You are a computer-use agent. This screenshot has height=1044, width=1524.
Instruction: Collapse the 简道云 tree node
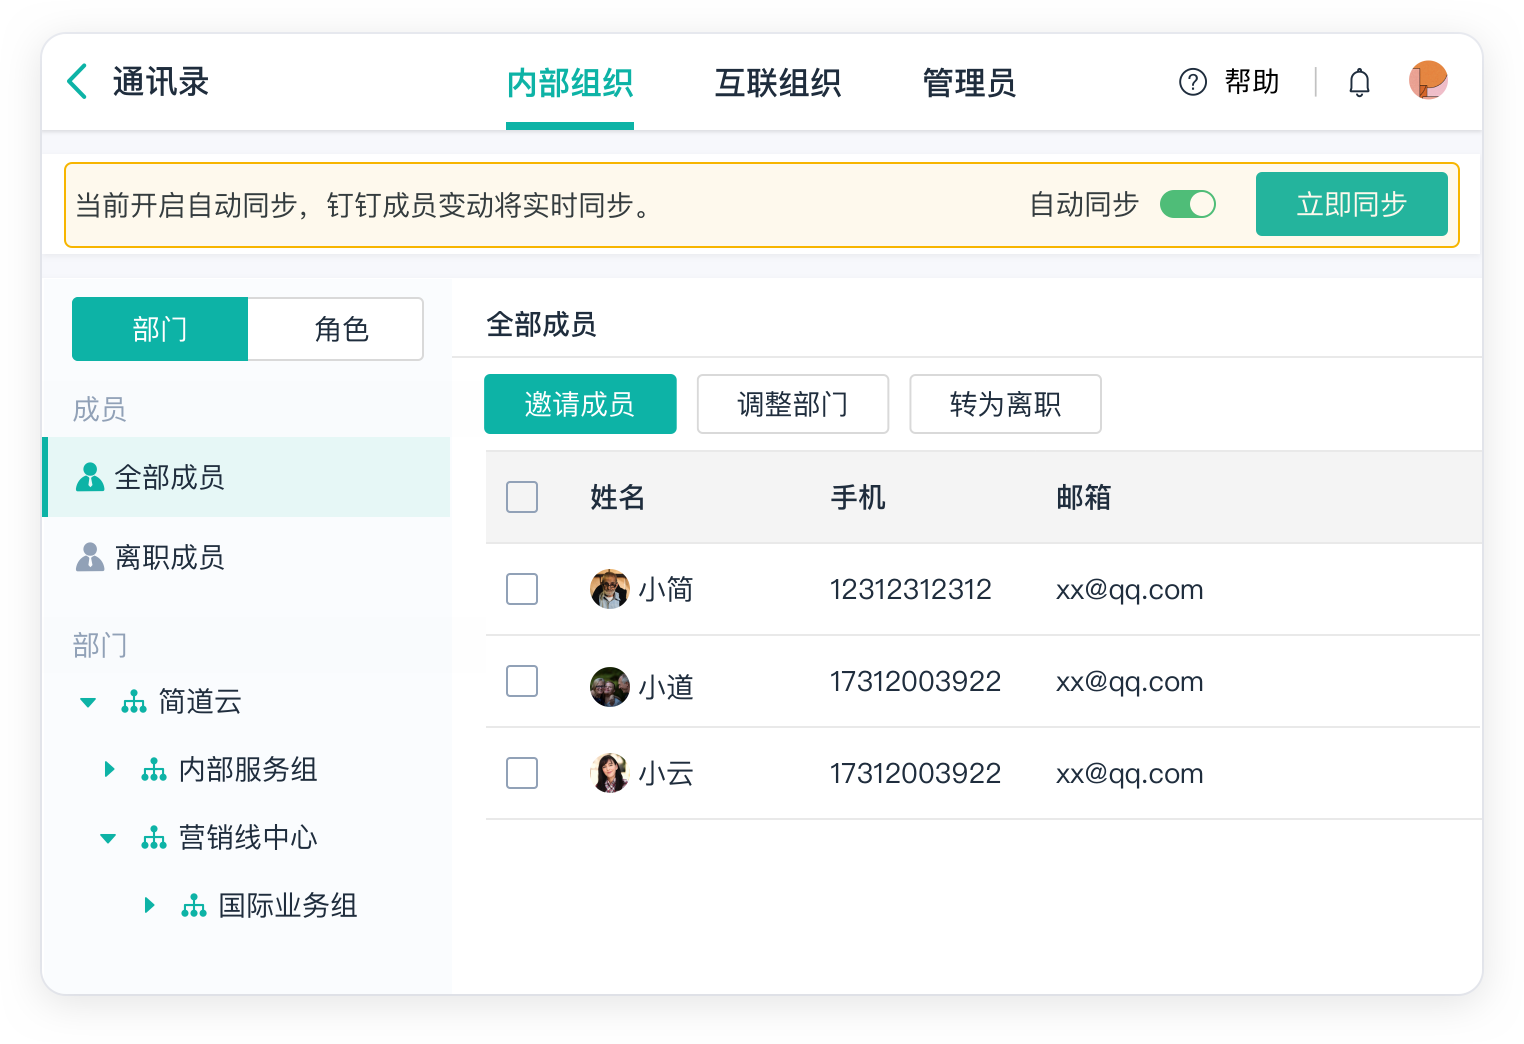coord(87,701)
